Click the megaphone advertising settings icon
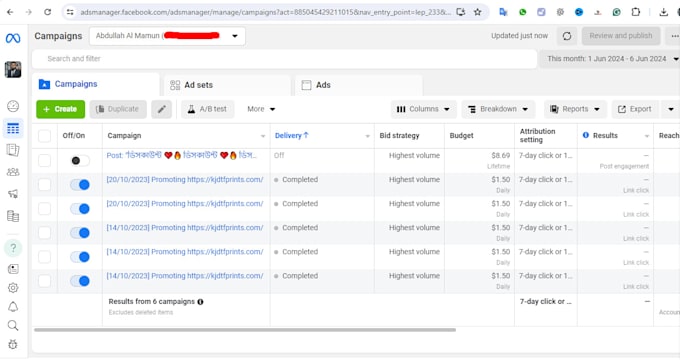 coord(13,193)
